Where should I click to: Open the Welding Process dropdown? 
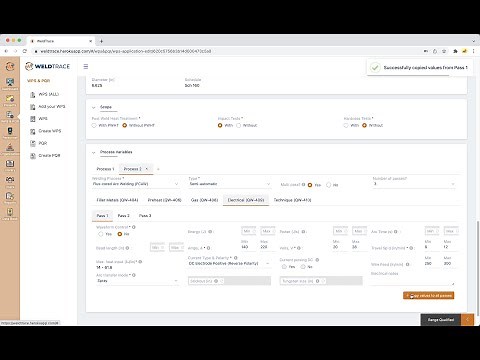[136, 184]
